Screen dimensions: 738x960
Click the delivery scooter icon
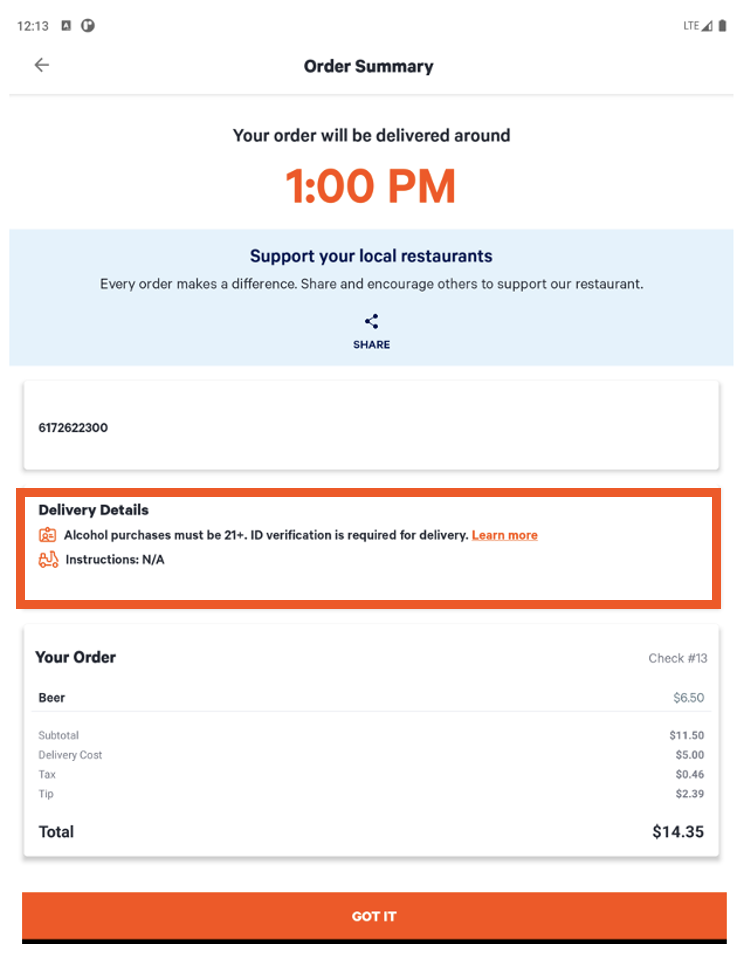48,560
